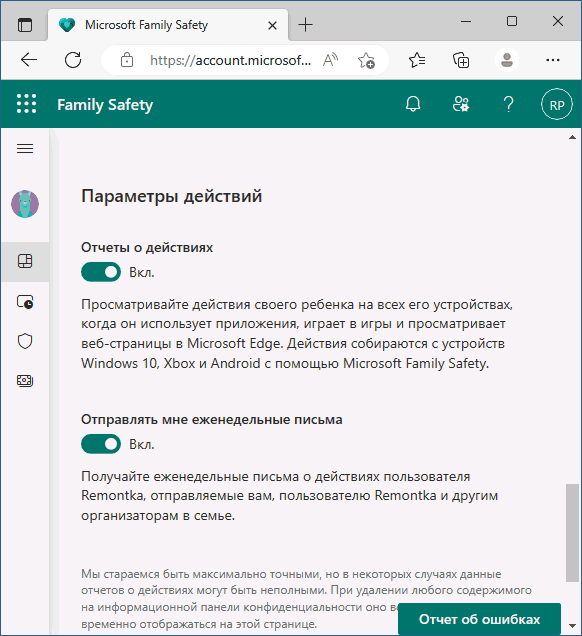Image resolution: width=582 pixels, height=636 pixels.
Task: Open Content filters shield icon
Action: [25, 342]
